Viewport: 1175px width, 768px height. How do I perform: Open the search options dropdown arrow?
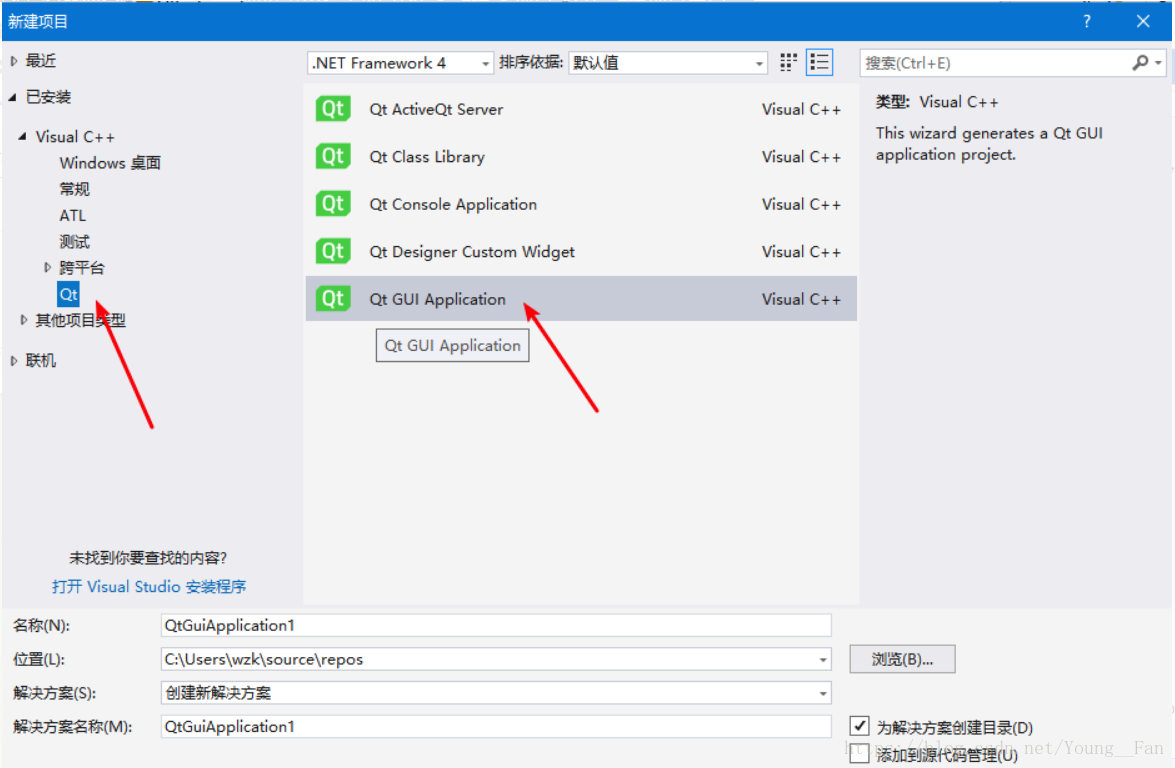tap(1159, 63)
